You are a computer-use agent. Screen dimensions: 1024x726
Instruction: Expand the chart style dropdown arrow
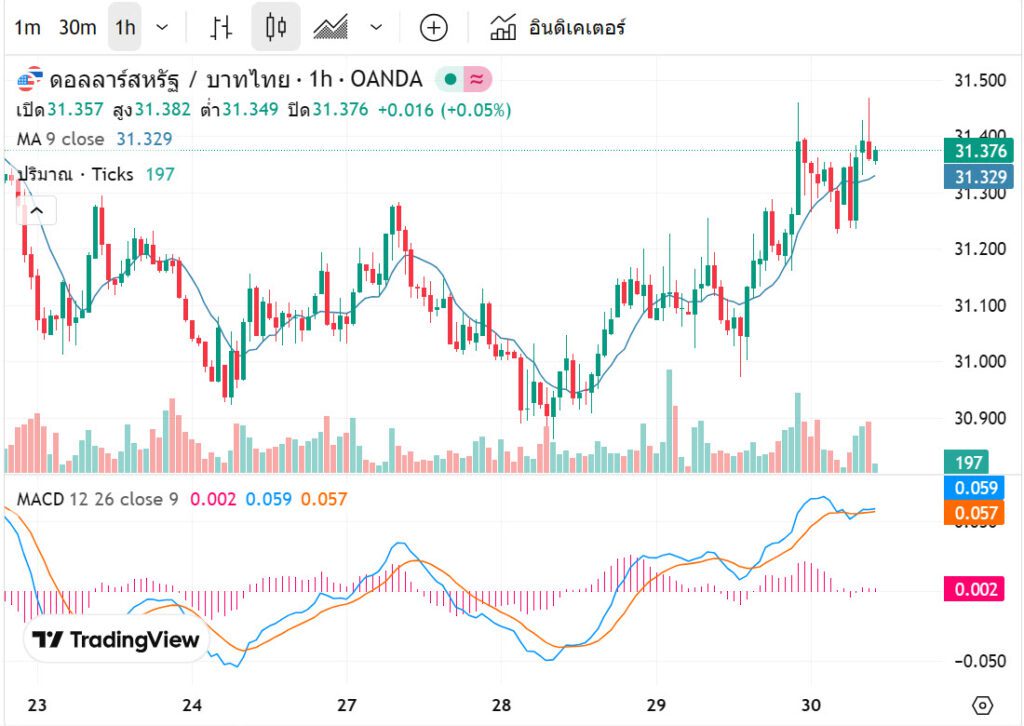point(376,28)
